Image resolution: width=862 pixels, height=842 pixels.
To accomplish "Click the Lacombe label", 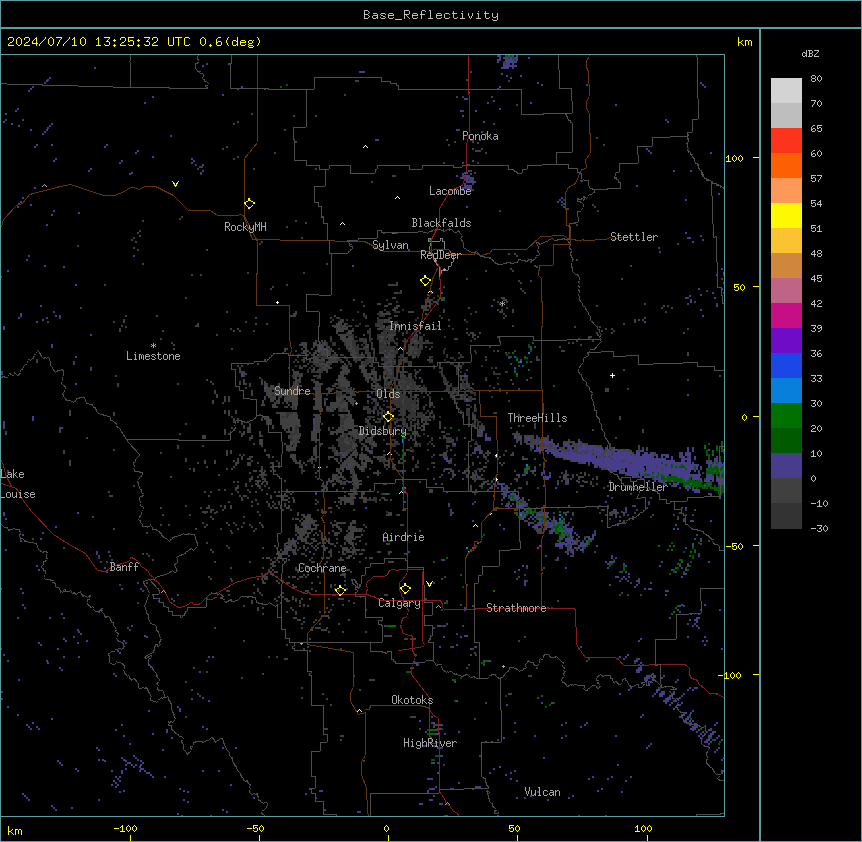I will (x=450, y=191).
